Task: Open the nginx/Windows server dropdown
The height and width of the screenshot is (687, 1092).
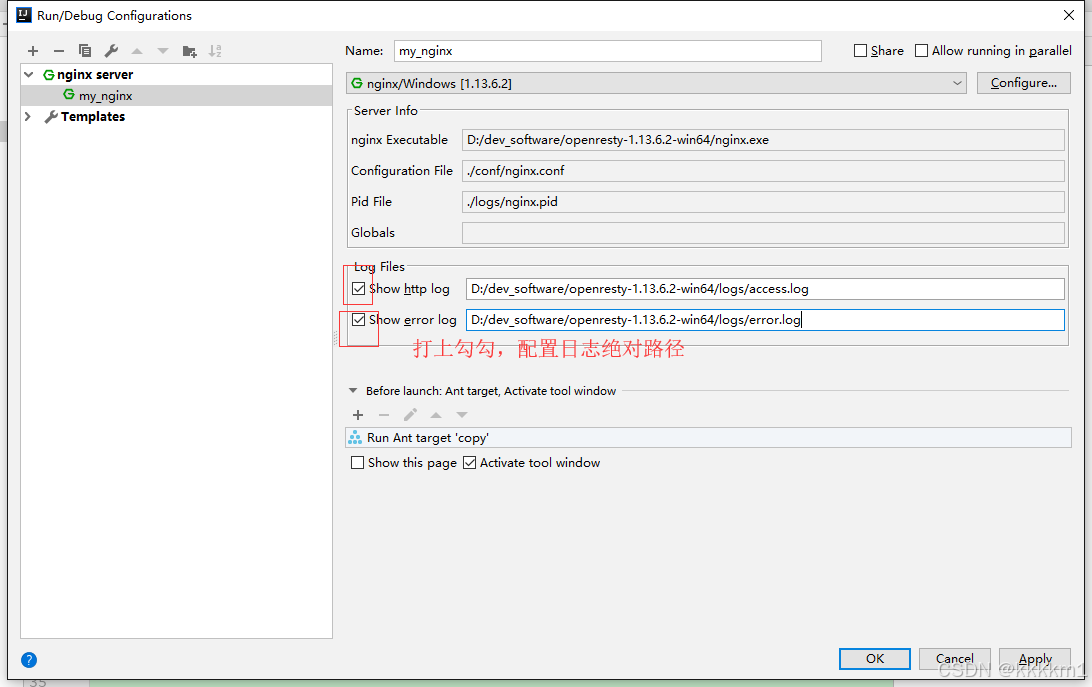Action: pyautogui.click(x=656, y=84)
